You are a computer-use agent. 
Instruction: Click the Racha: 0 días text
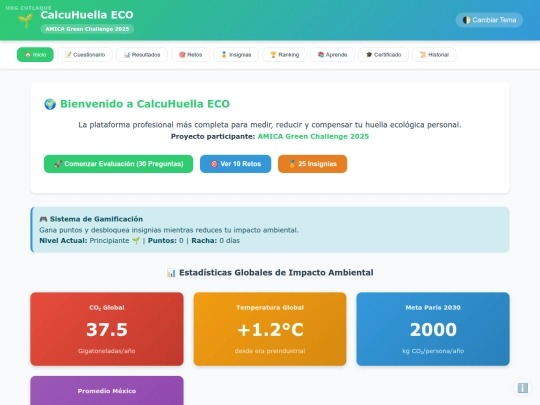(x=216, y=240)
